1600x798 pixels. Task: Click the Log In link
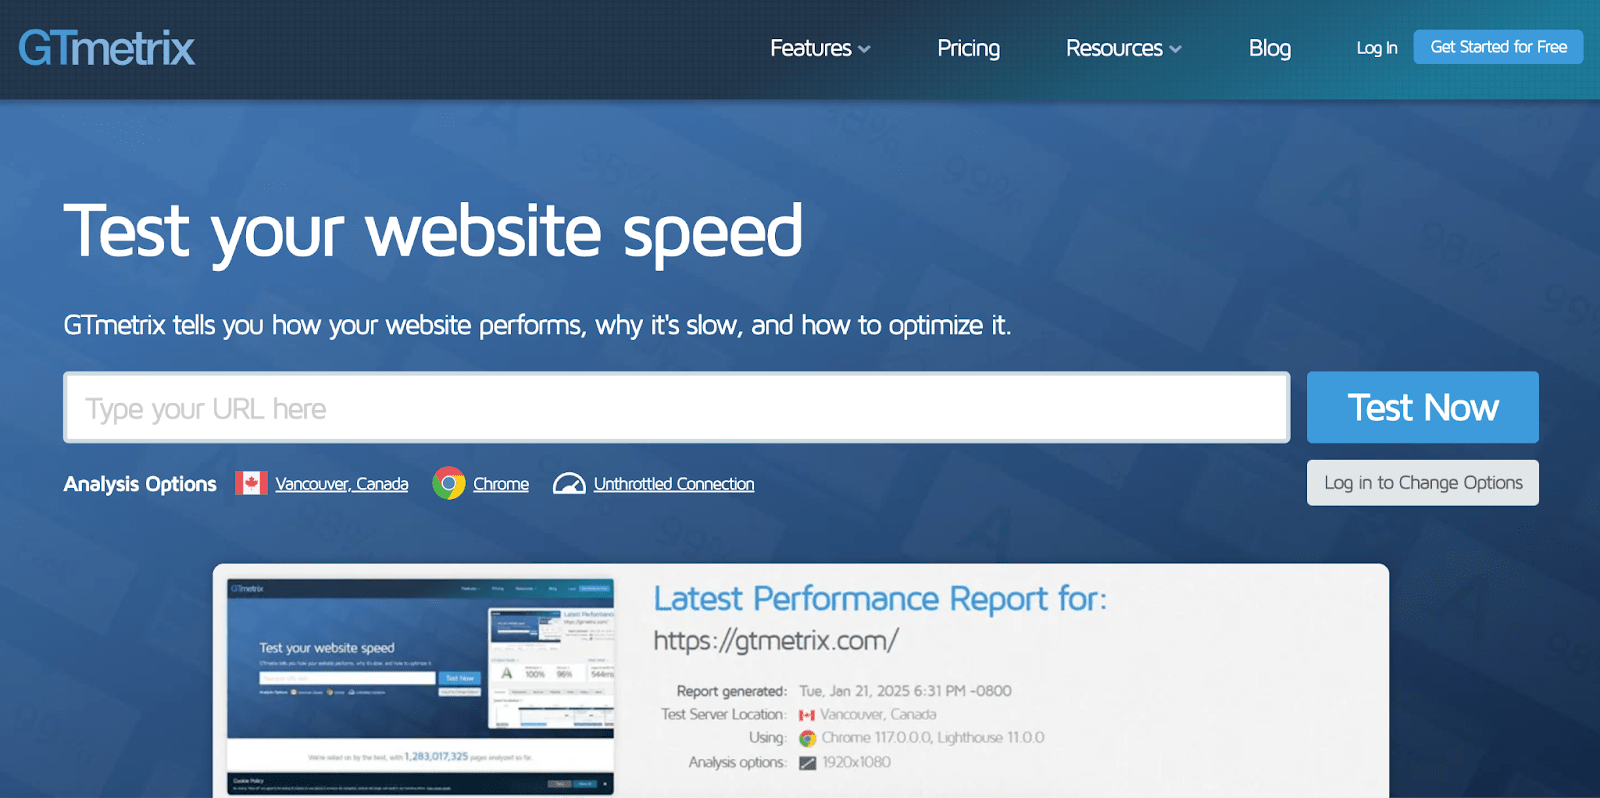(1376, 48)
